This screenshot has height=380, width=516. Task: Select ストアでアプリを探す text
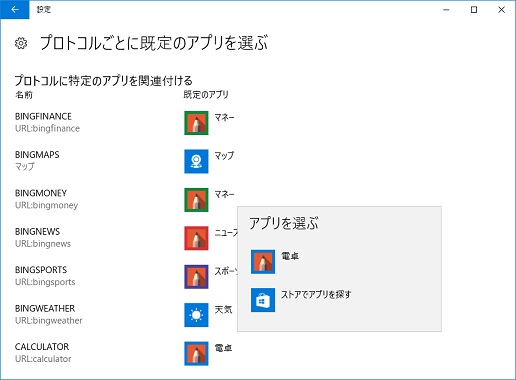(316, 294)
